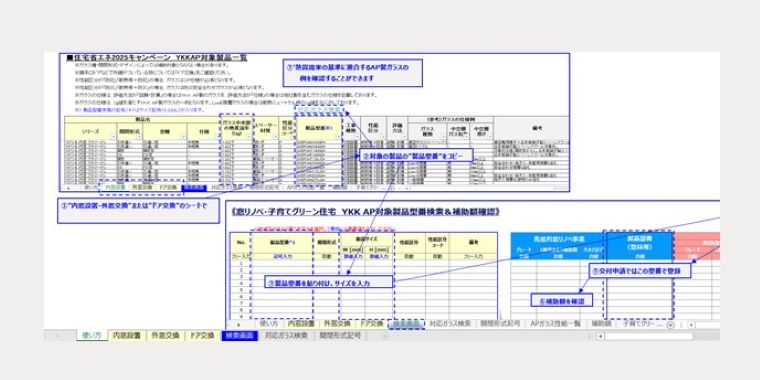
Task: Switch to the 対応ガラス検索 sheet tab at bottom
Action: click(286, 335)
